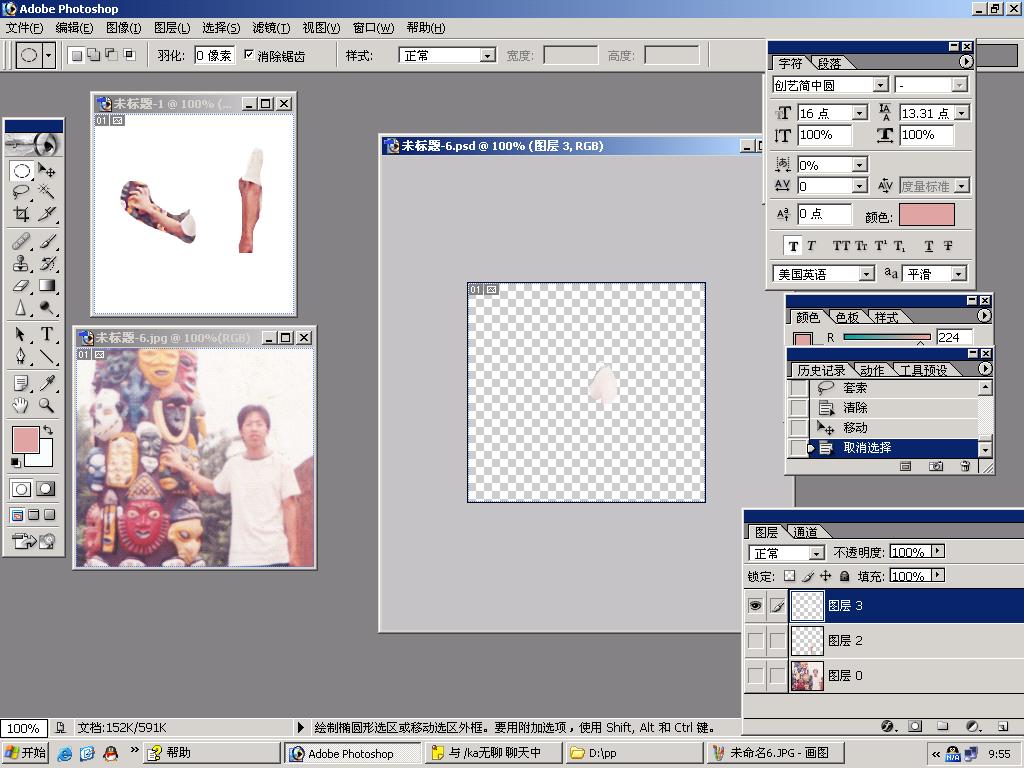Select the Gradient tool

46,286
